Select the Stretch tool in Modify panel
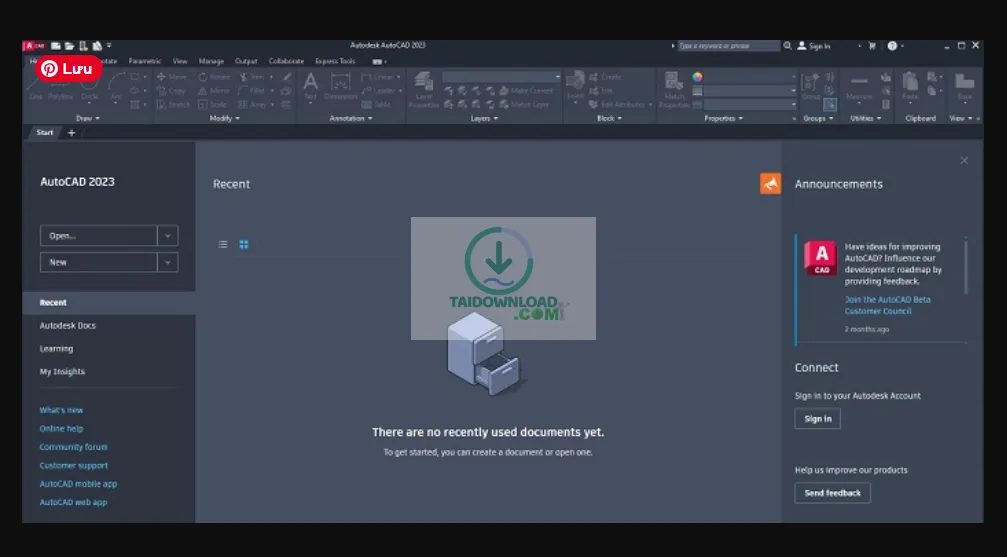The width and height of the screenshot is (1007, 557). point(173,104)
